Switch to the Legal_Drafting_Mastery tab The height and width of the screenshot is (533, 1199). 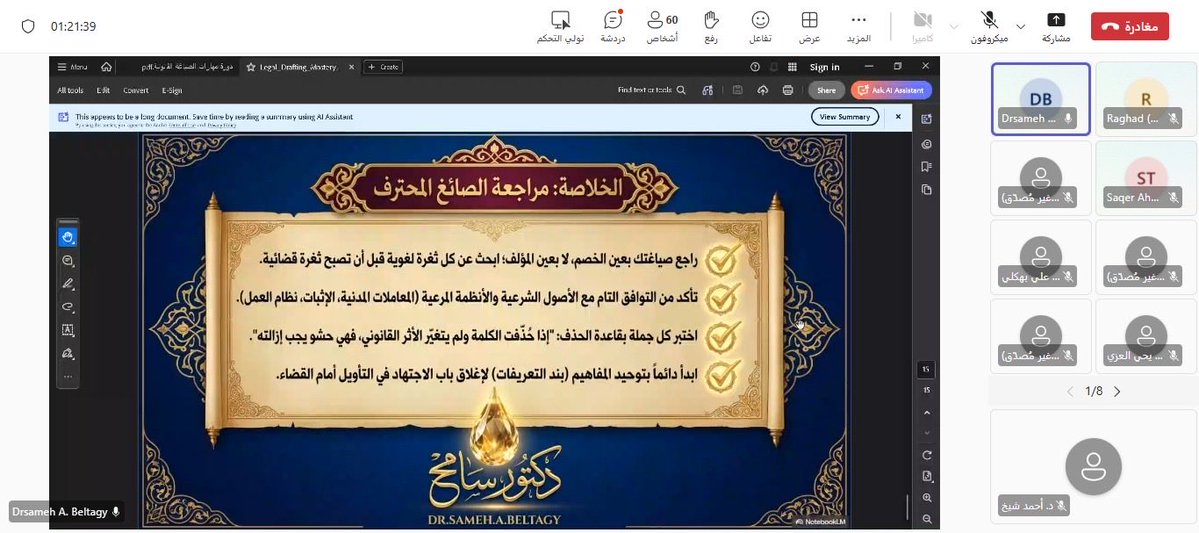[298, 67]
